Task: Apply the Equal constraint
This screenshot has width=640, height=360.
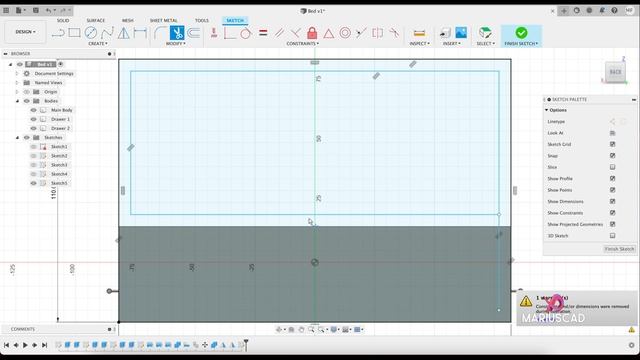Action: point(263,33)
